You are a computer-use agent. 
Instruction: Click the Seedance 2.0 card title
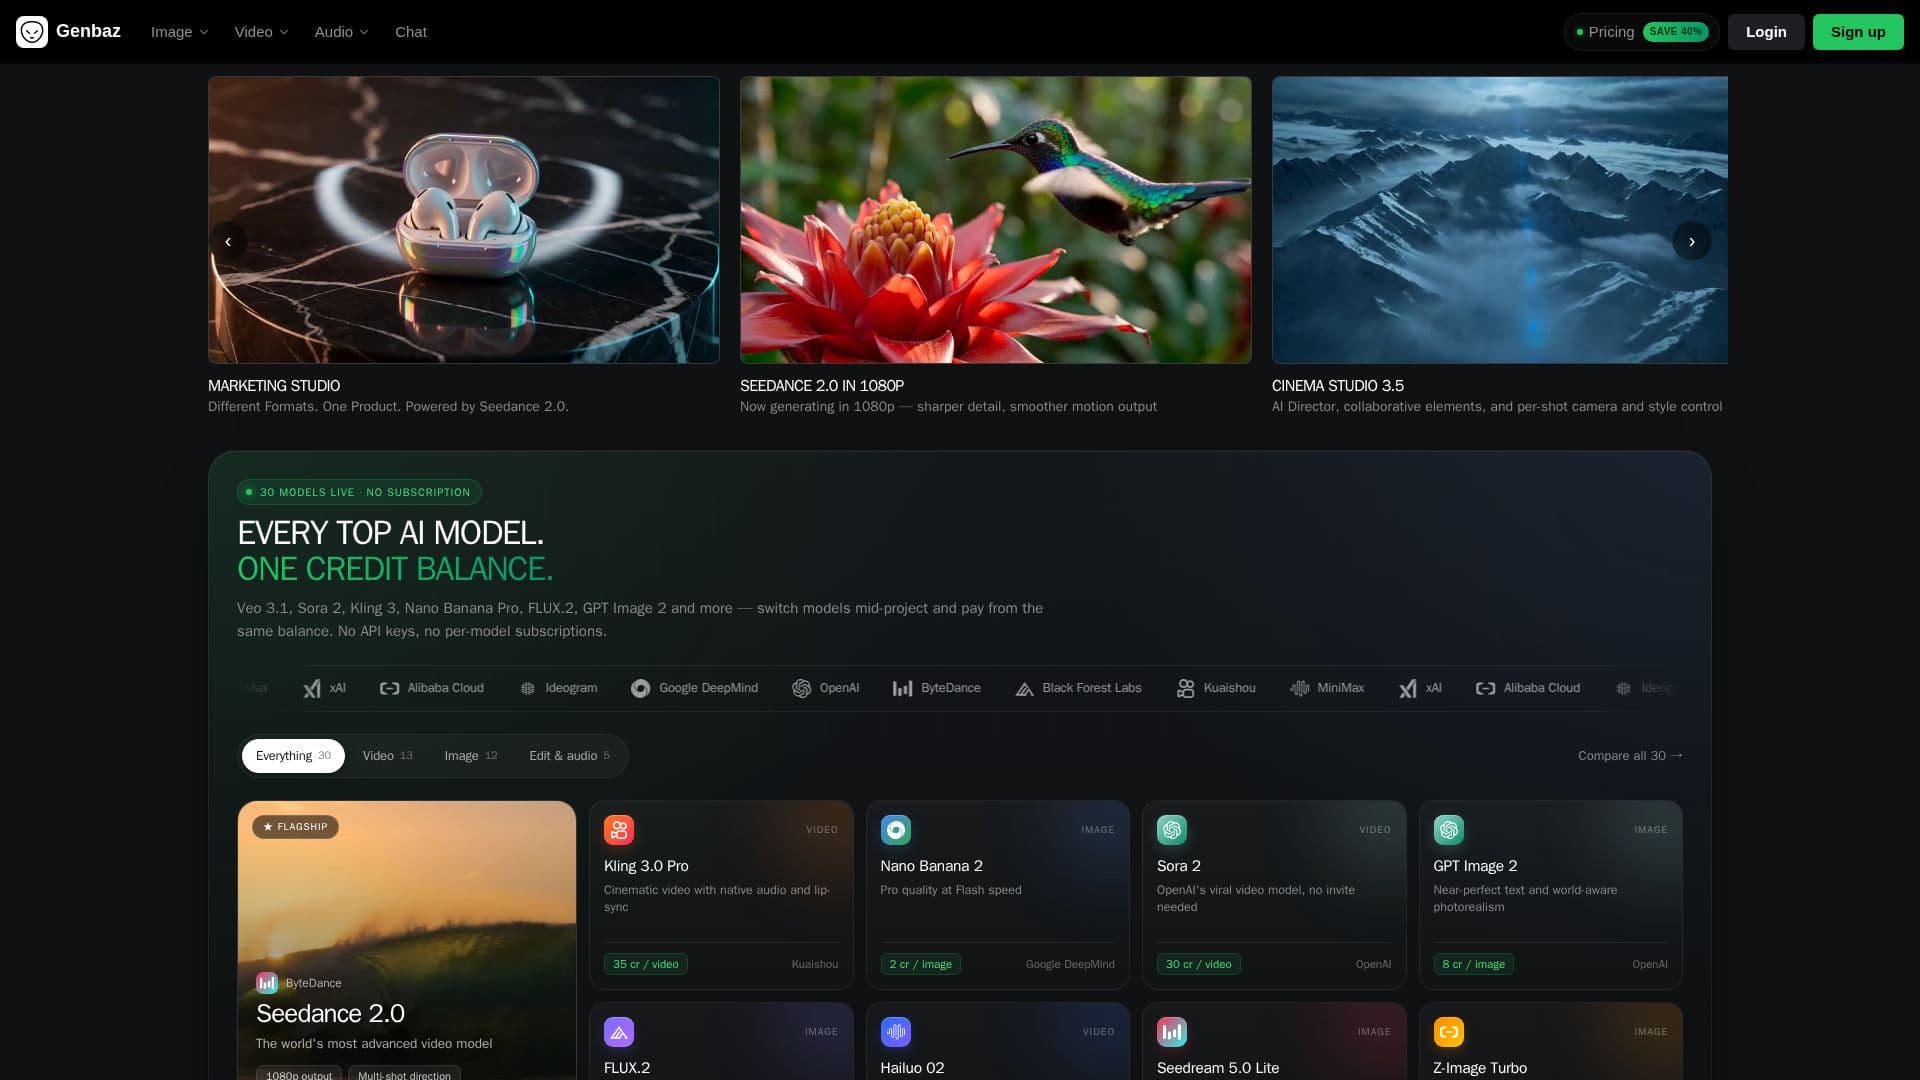[x=330, y=1014]
